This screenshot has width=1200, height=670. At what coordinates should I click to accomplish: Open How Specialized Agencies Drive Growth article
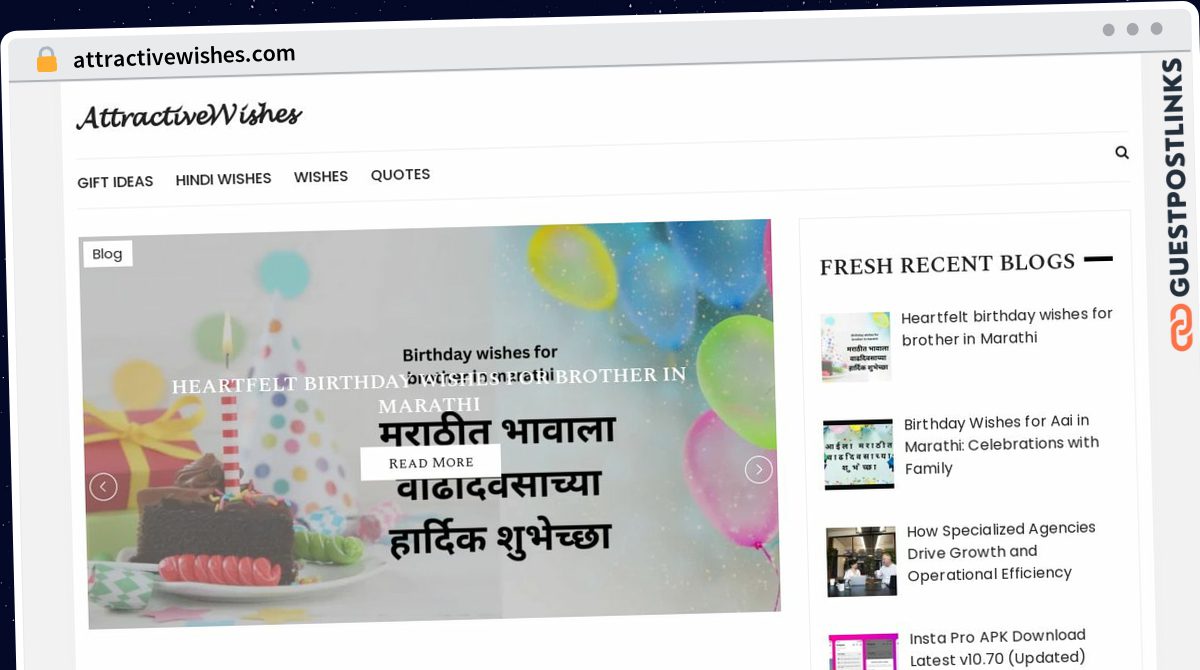(x=1001, y=551)
